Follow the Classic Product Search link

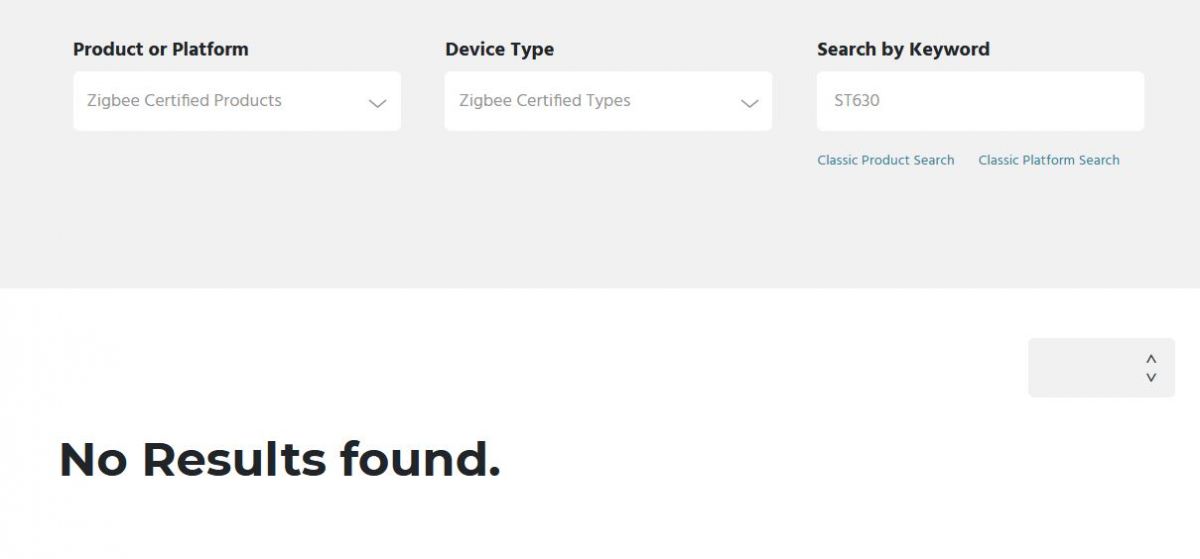click(x=886, y=160)
